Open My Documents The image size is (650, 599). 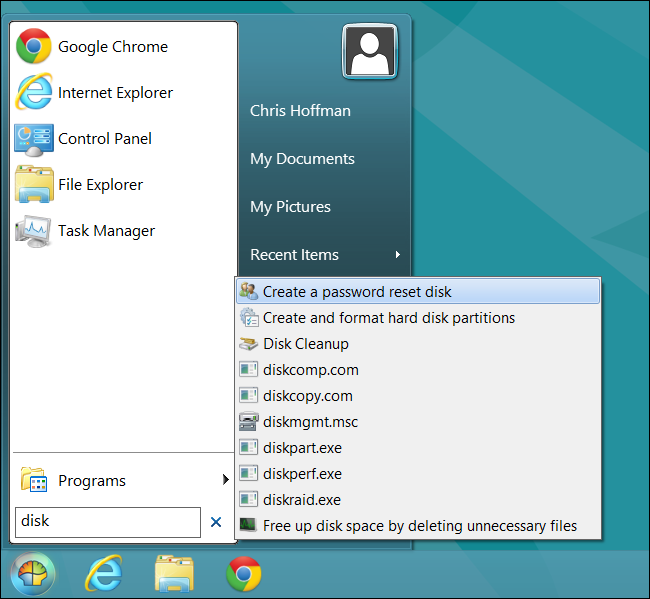[x=302, y=159]
